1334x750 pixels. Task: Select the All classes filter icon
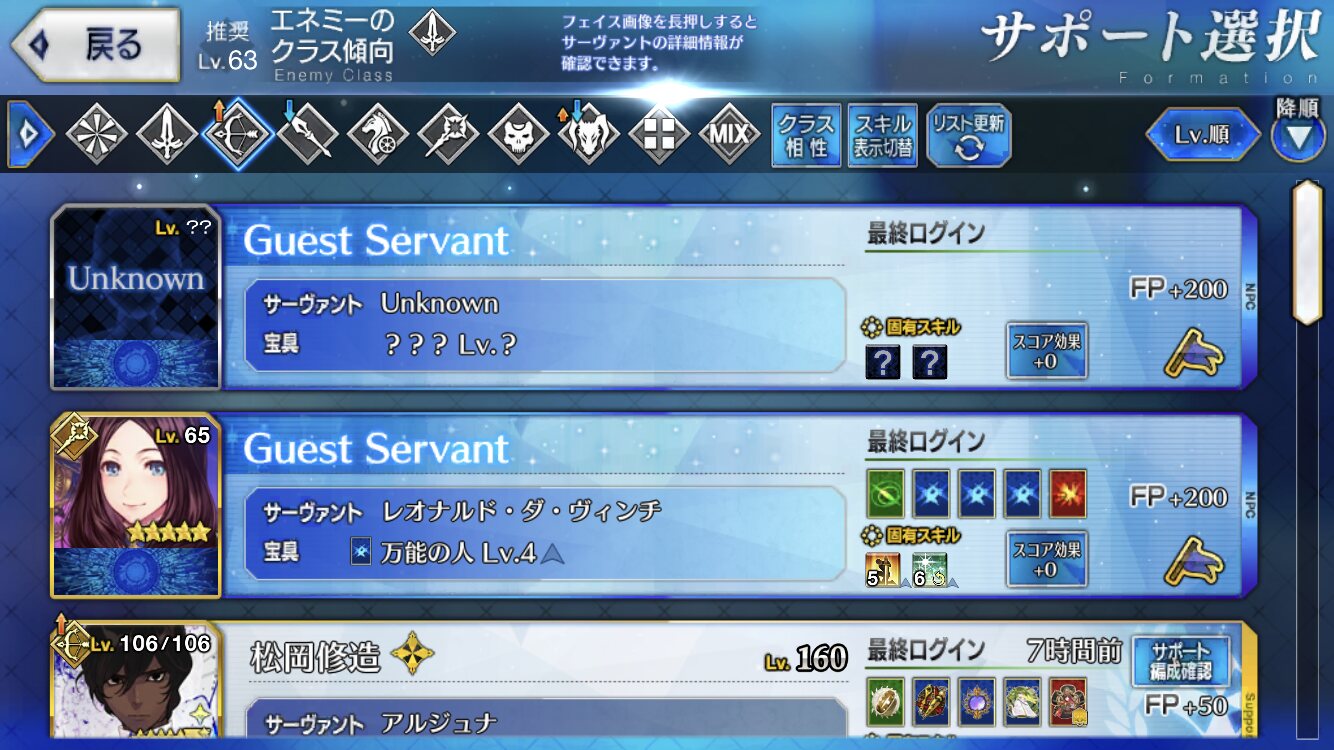click(x=96, y=134)
